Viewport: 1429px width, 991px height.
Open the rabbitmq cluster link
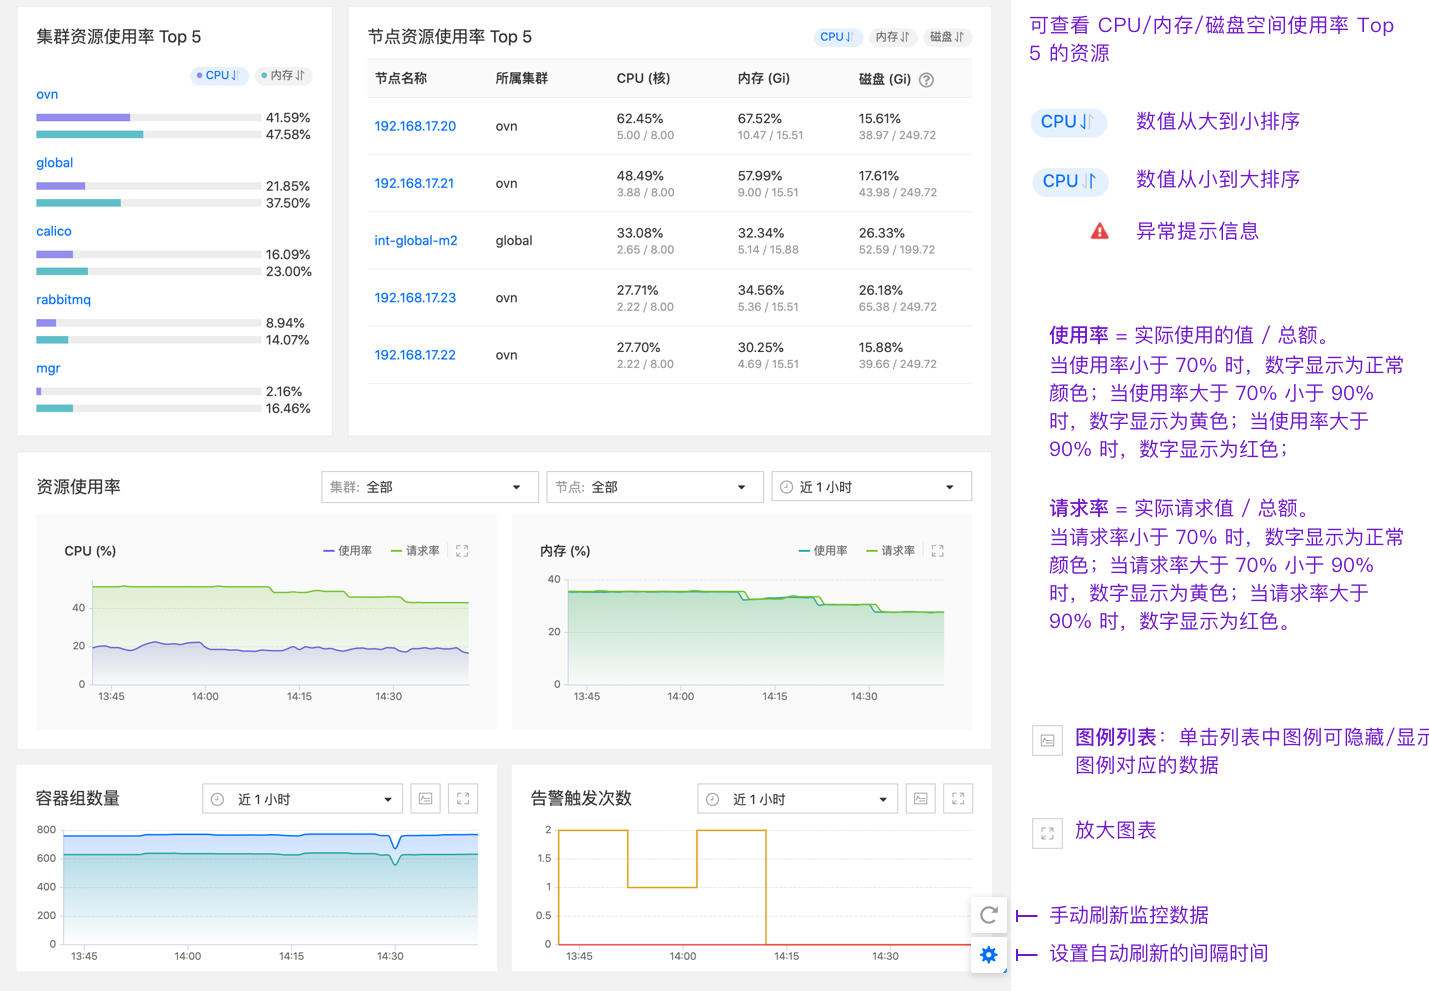[63, 300]
